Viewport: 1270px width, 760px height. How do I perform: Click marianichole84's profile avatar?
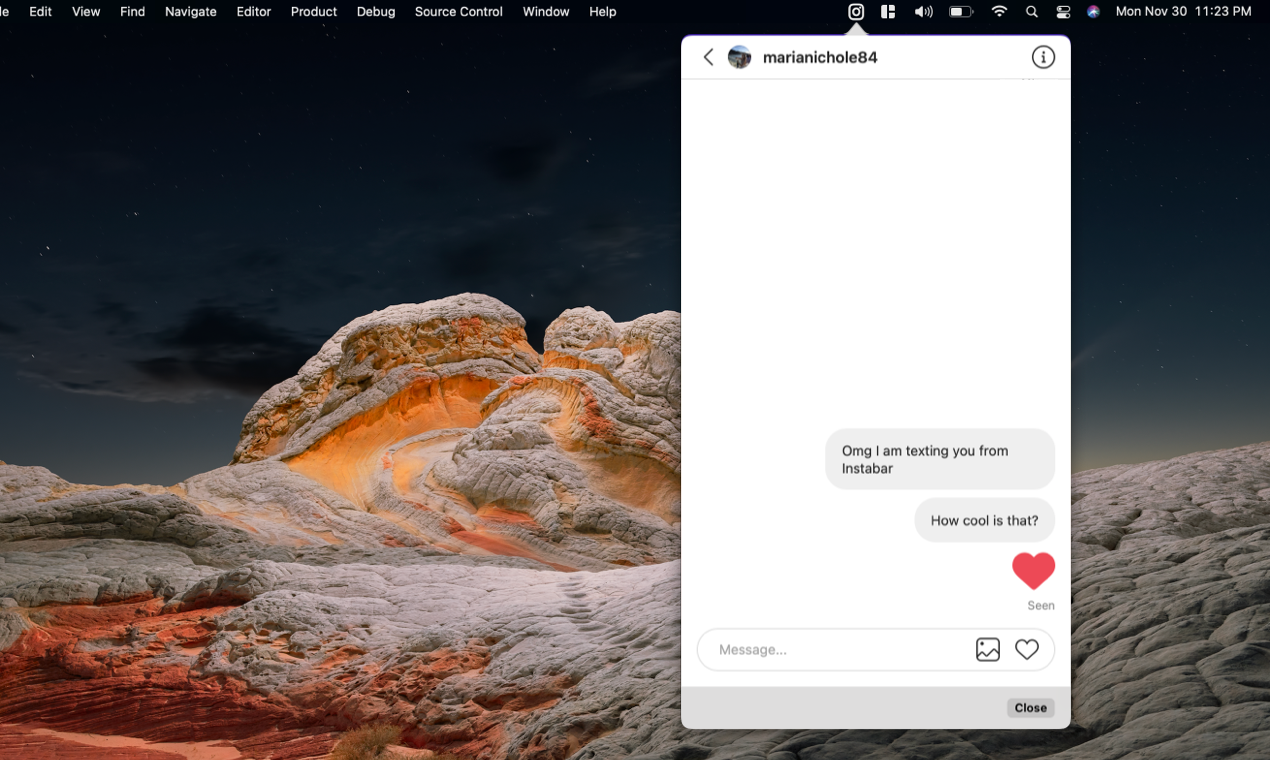(740, 57)
